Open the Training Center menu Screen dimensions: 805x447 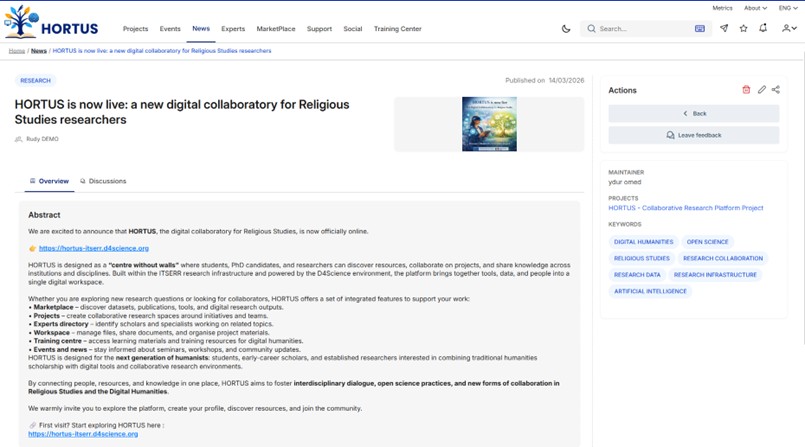(397, 29)
